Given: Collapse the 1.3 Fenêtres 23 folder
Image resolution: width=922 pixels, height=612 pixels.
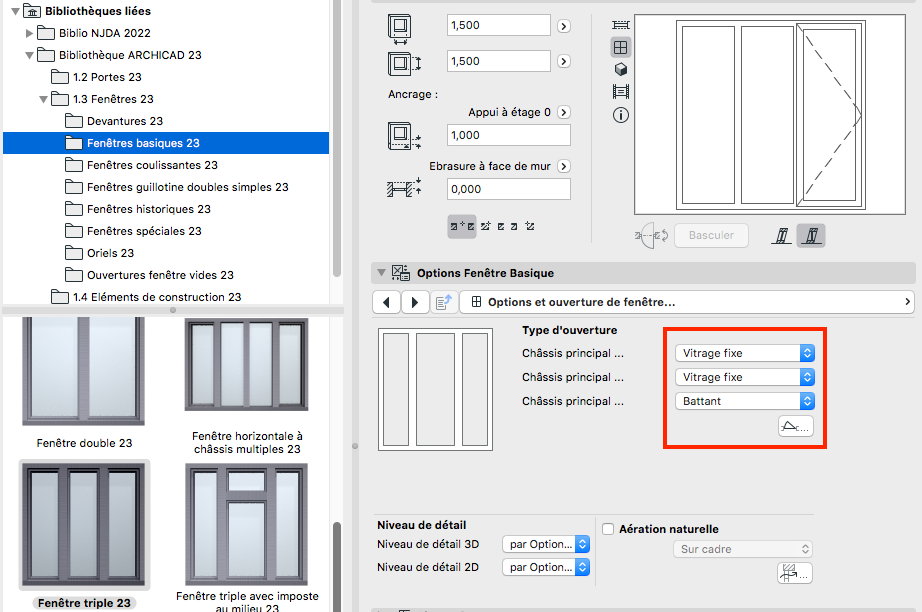Looking at the screenshot, I should (44, 99).
